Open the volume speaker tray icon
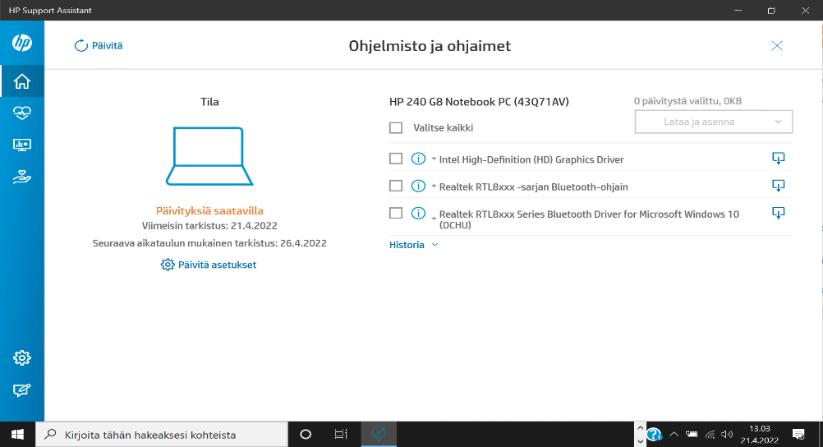The width and height of the screenshot is (823, 447). 727,434
